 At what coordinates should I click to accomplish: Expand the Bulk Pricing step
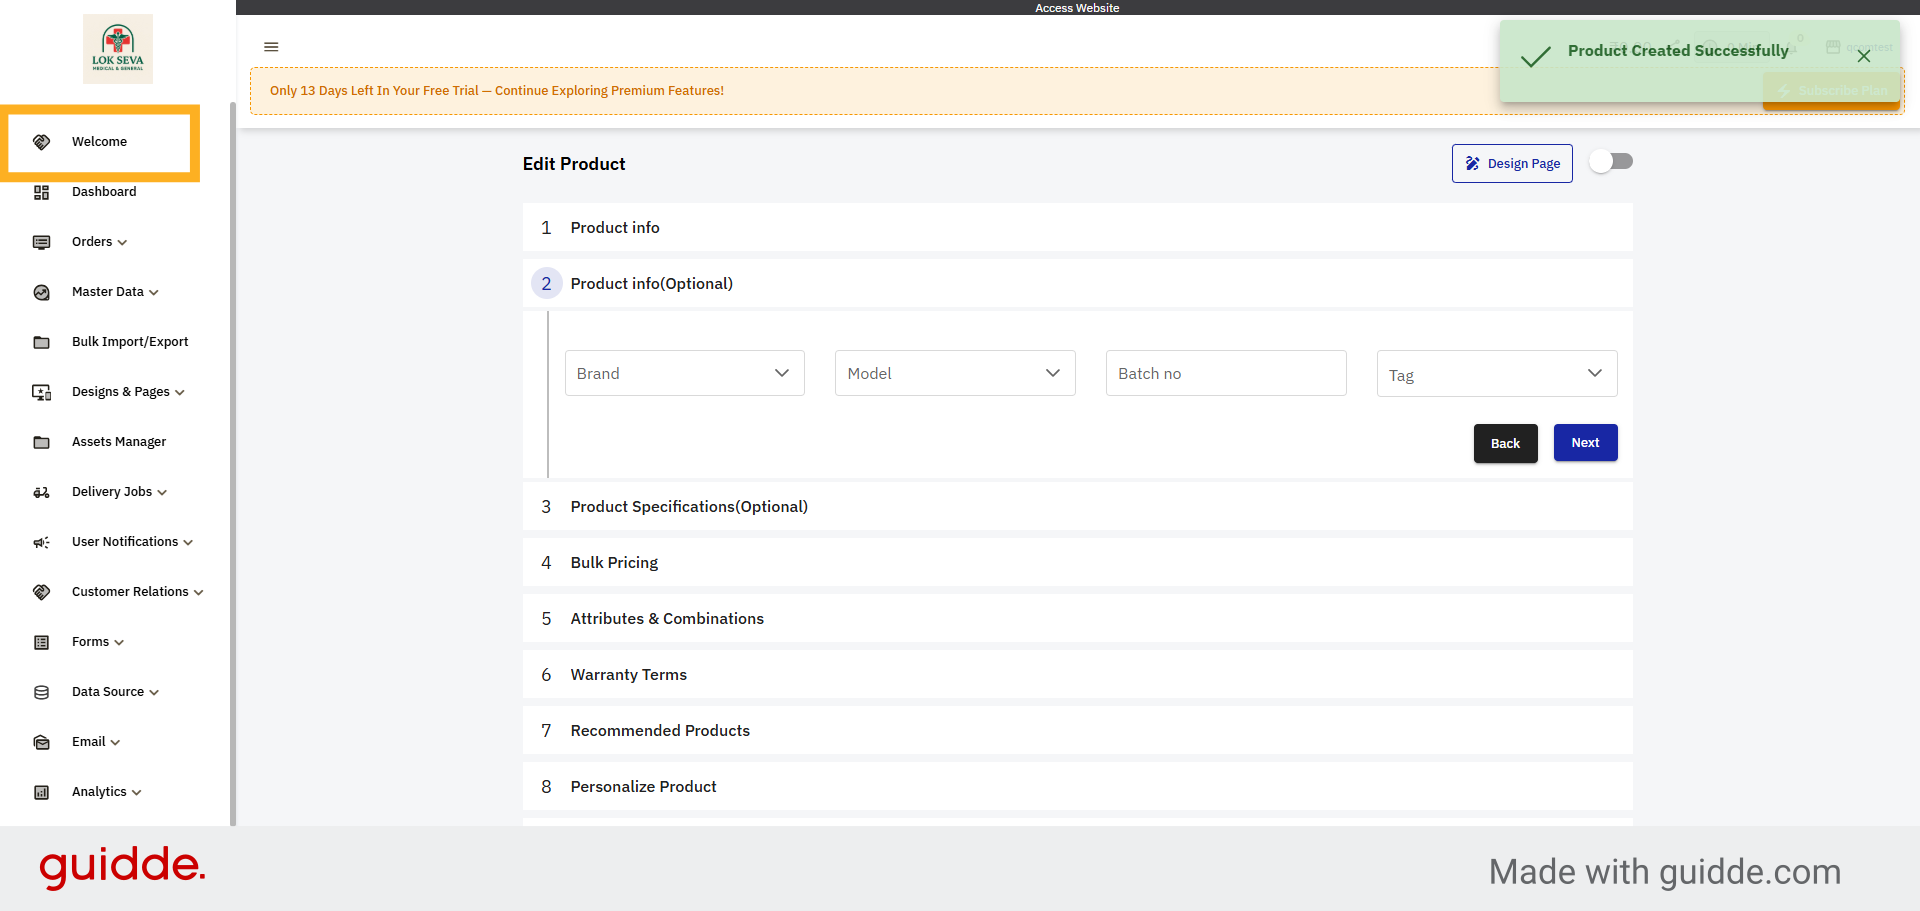[614, 563]
